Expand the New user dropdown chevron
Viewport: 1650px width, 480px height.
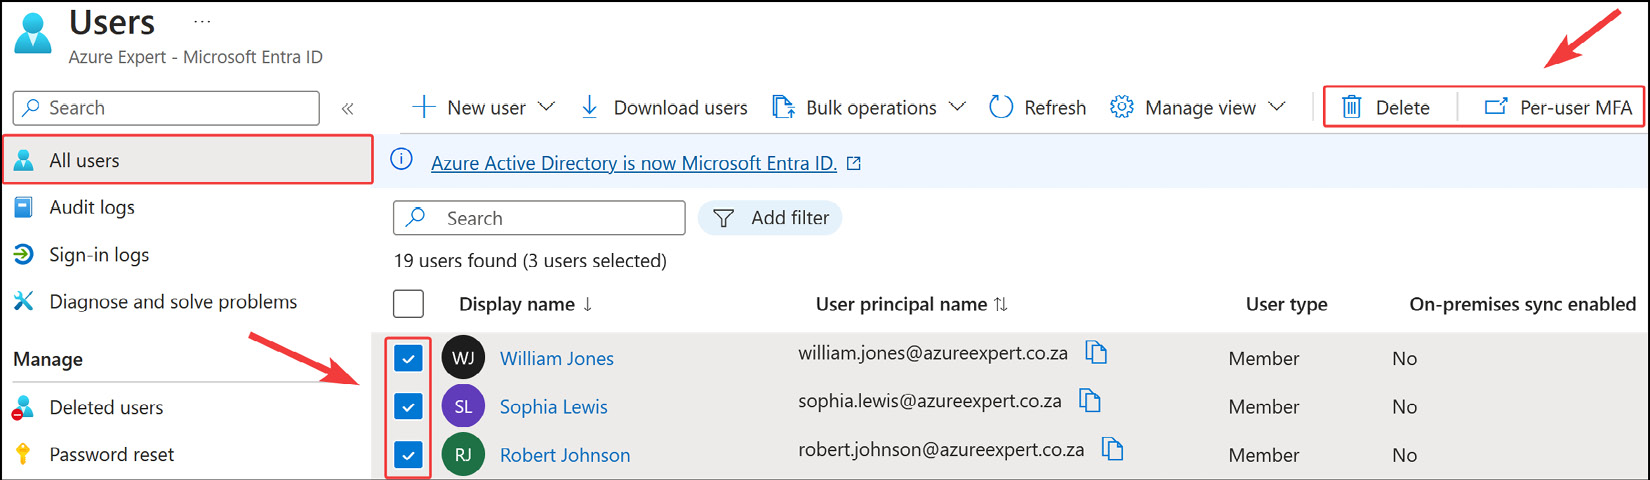(x=546, y=107)
